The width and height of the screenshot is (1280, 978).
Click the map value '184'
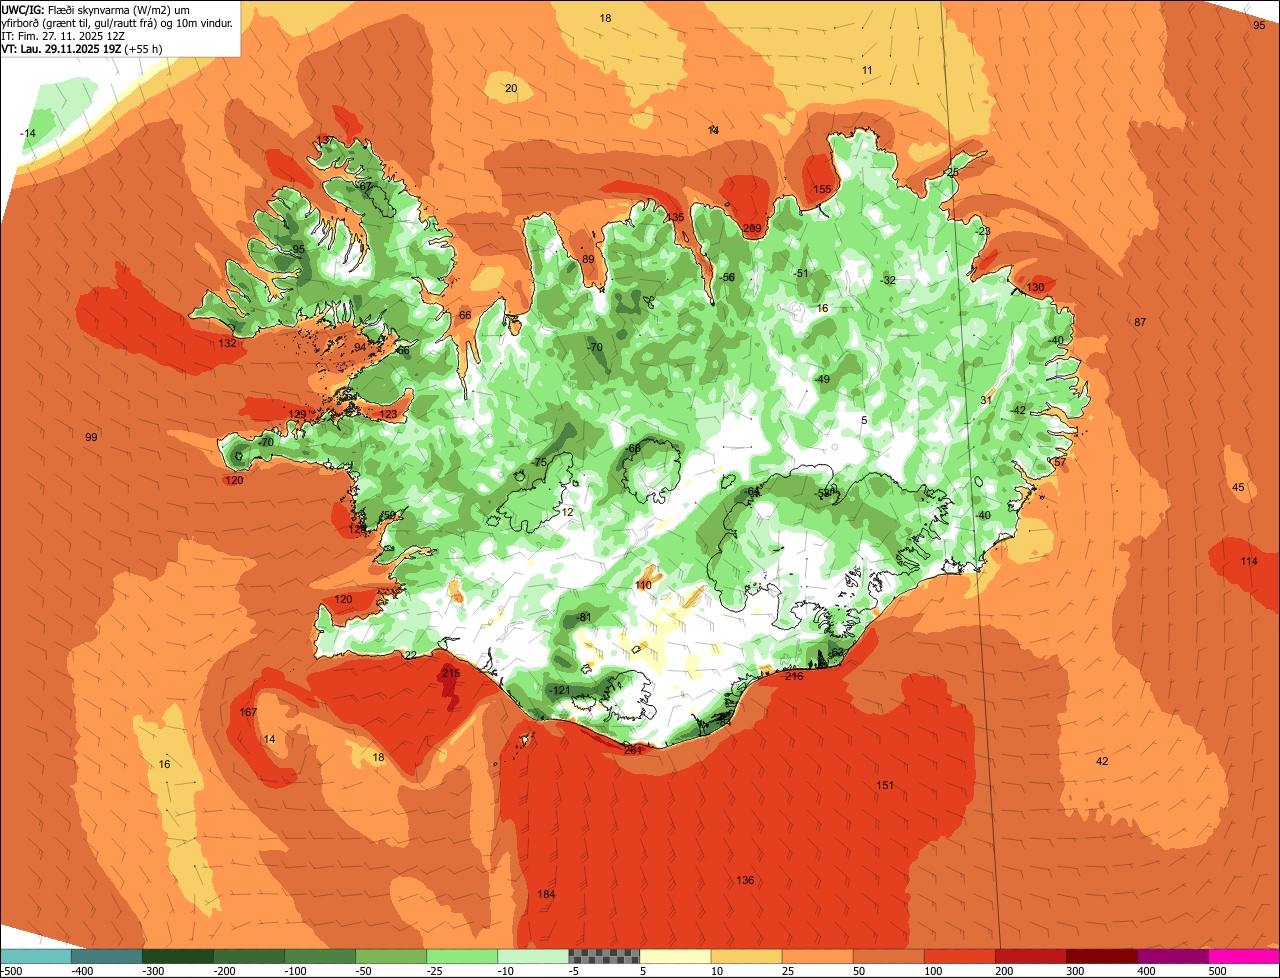click(x=546, y=894)
